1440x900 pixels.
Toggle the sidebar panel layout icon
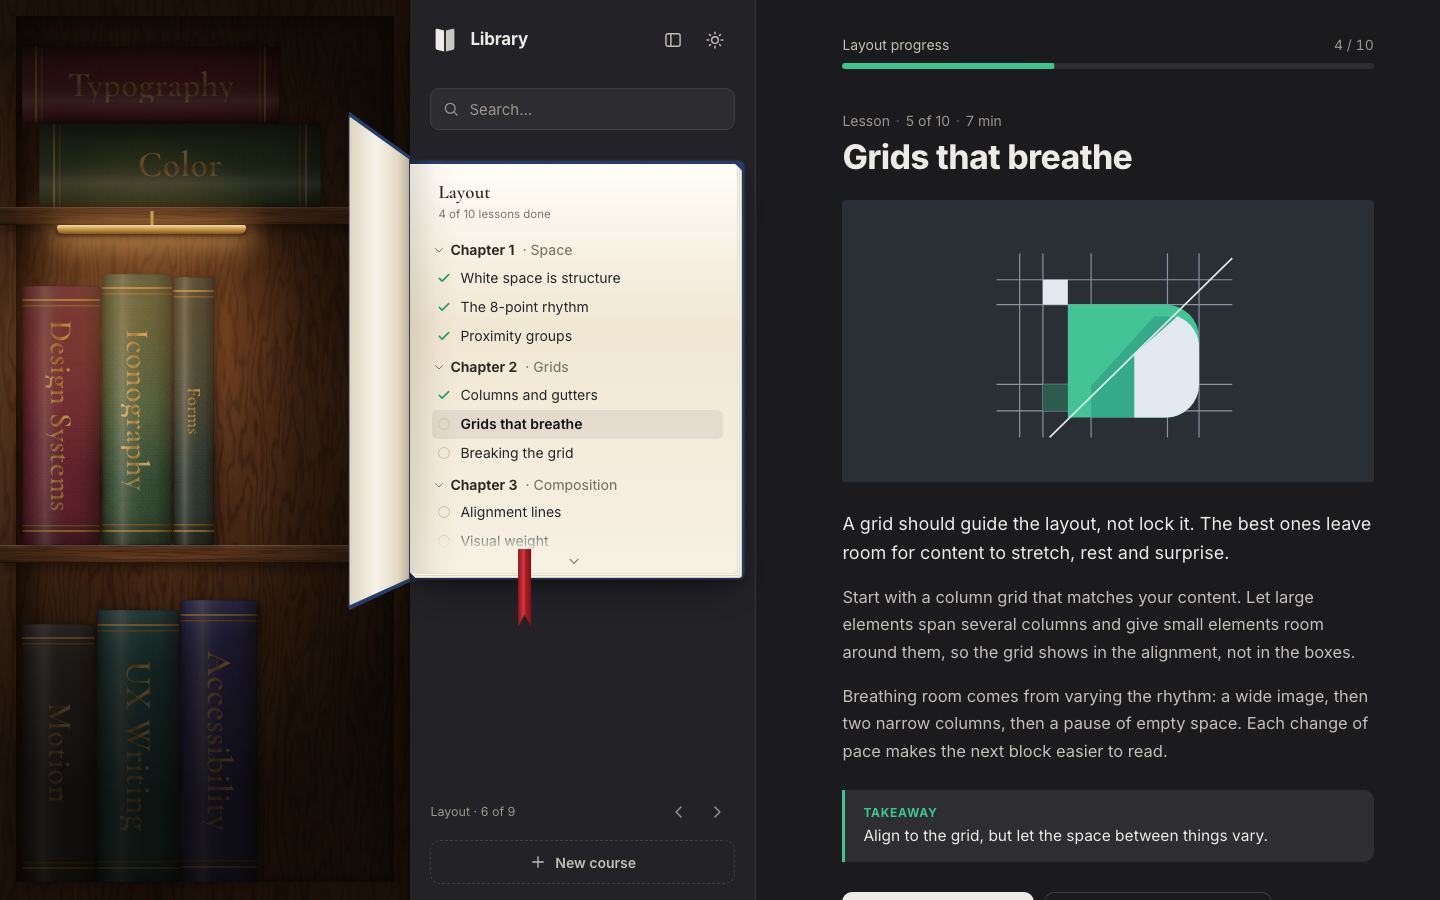(x=673, y=40)
